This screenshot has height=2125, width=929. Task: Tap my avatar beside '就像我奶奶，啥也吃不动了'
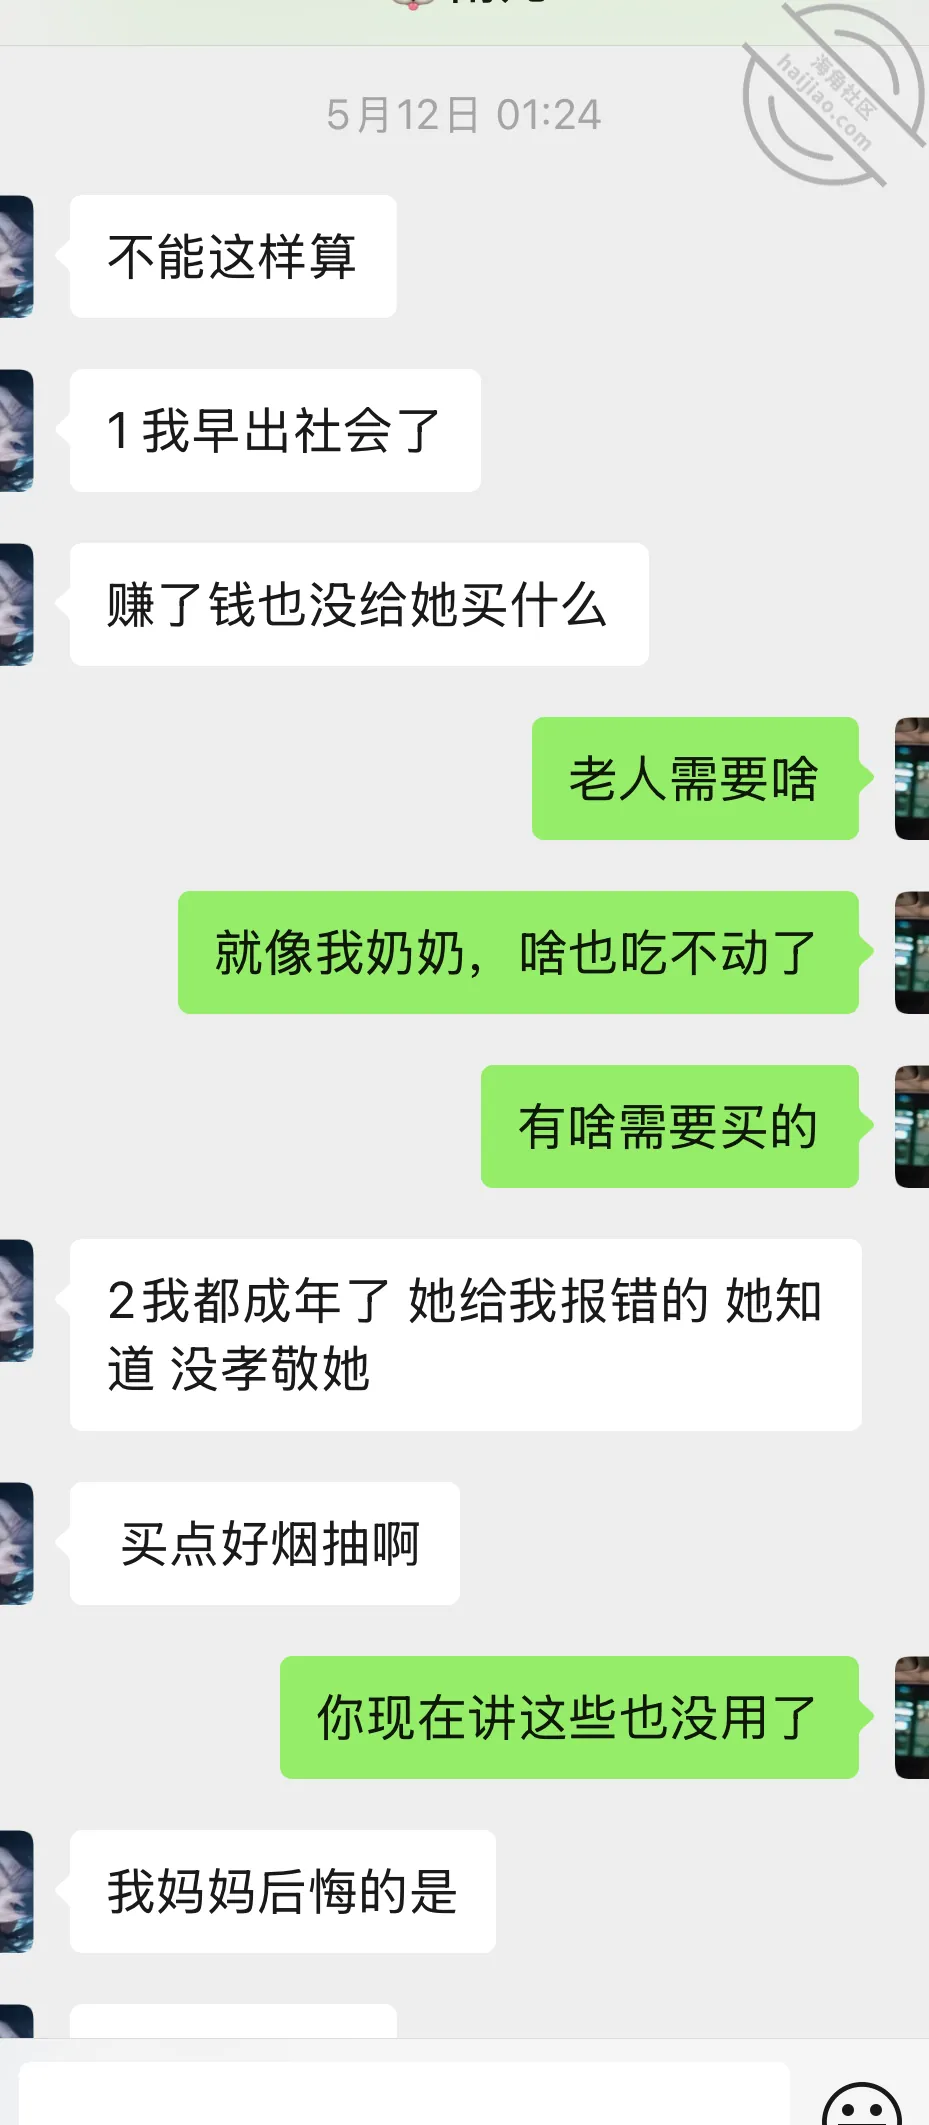[912, 952]
